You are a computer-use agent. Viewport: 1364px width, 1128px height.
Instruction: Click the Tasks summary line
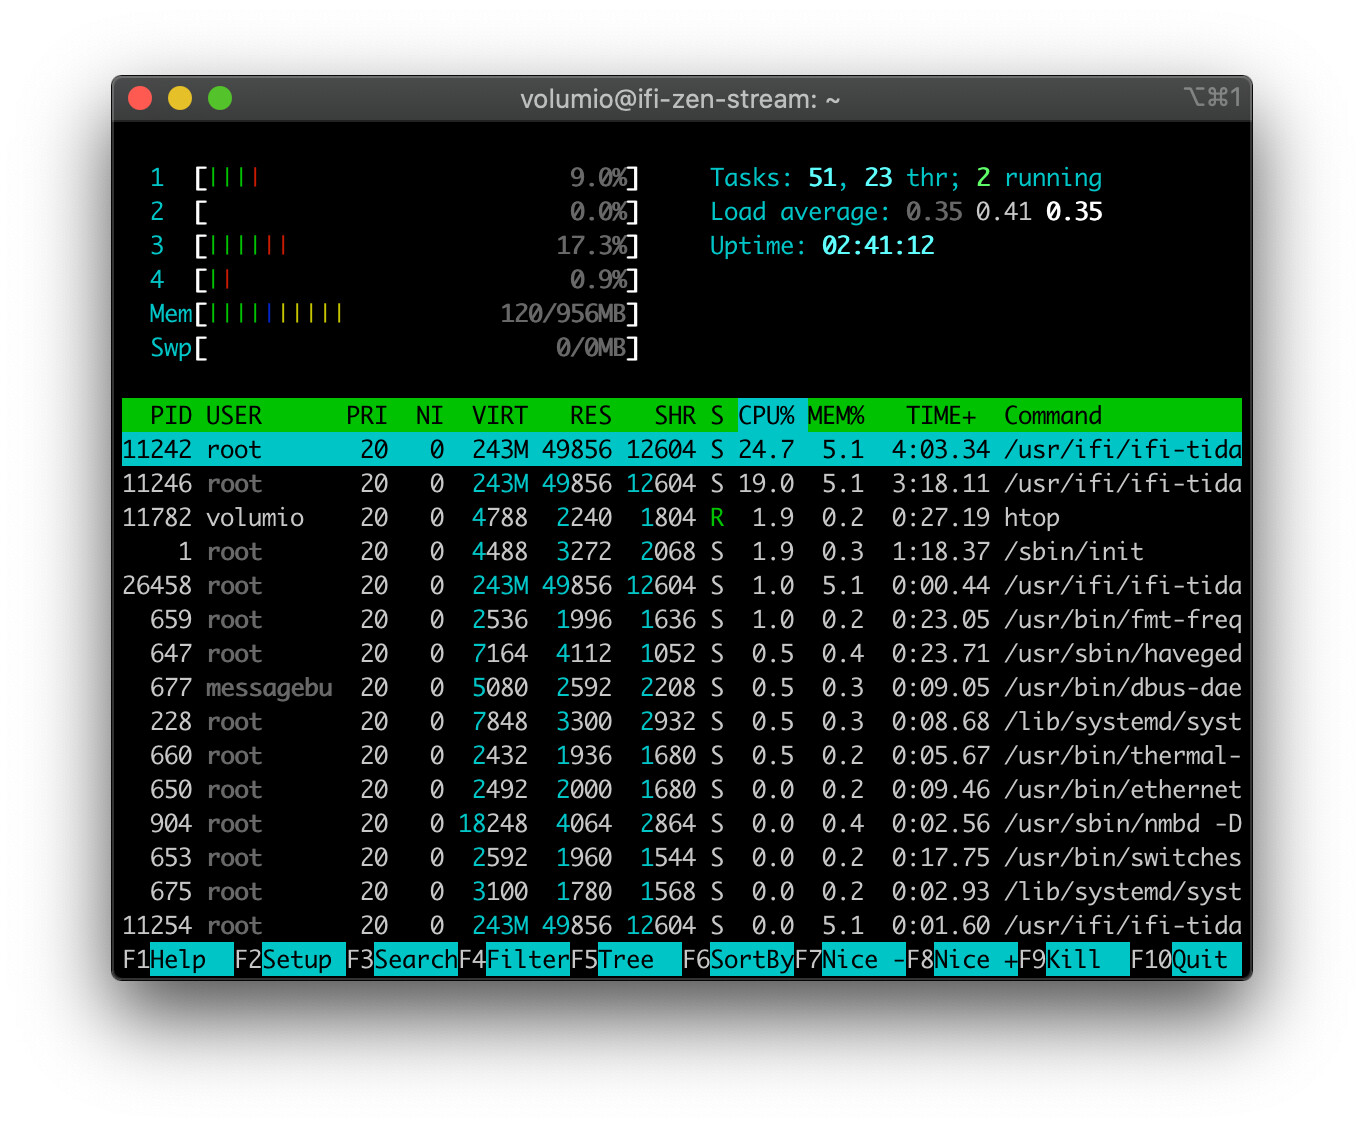point(906,178)
